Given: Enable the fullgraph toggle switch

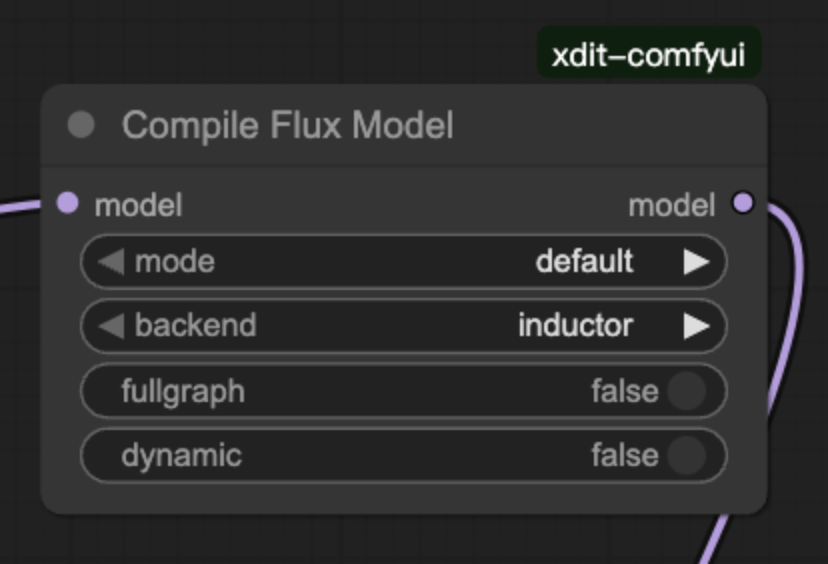Looking at the screenshot, I should [686, 391].
